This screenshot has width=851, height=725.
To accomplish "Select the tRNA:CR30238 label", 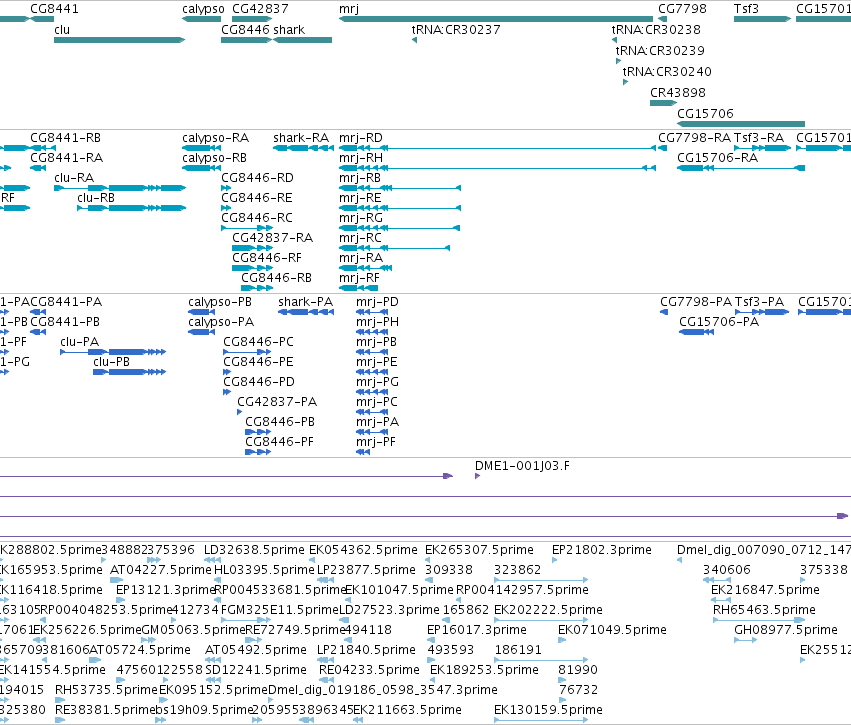I will tap(656, 30).
